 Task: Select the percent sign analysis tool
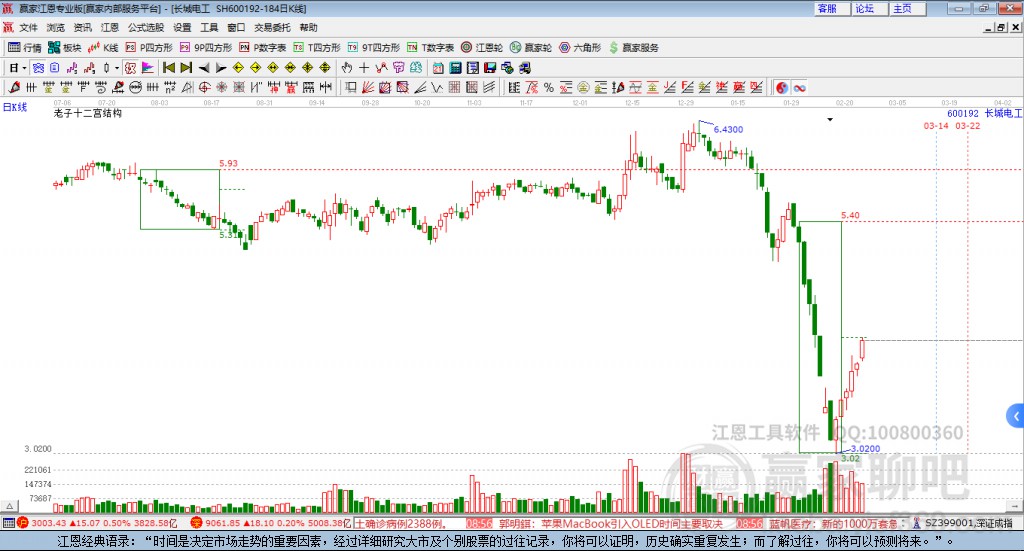tap(549, 87)
